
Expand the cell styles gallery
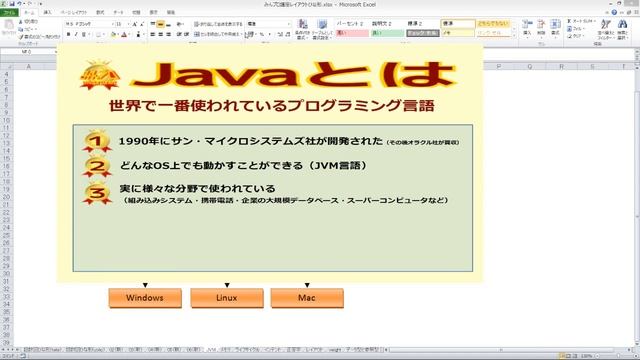tap(514, 36)
